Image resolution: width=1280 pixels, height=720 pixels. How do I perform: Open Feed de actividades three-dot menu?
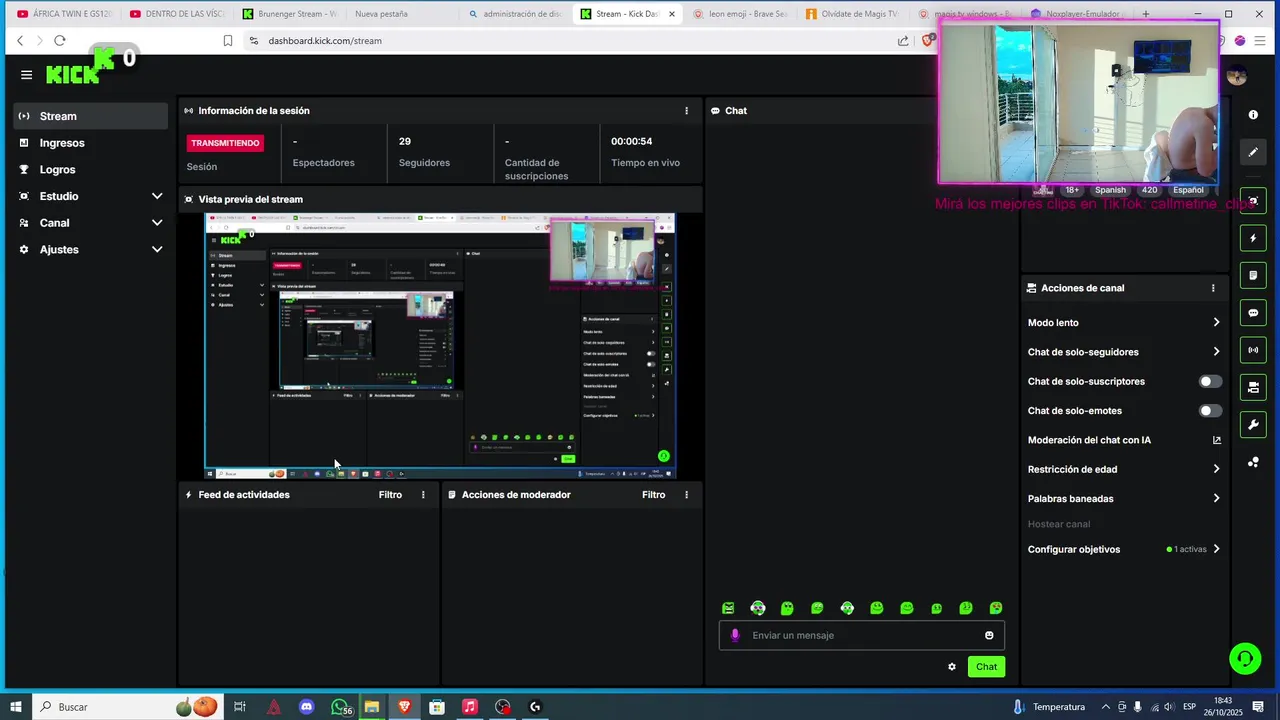(x=423, y=495)
